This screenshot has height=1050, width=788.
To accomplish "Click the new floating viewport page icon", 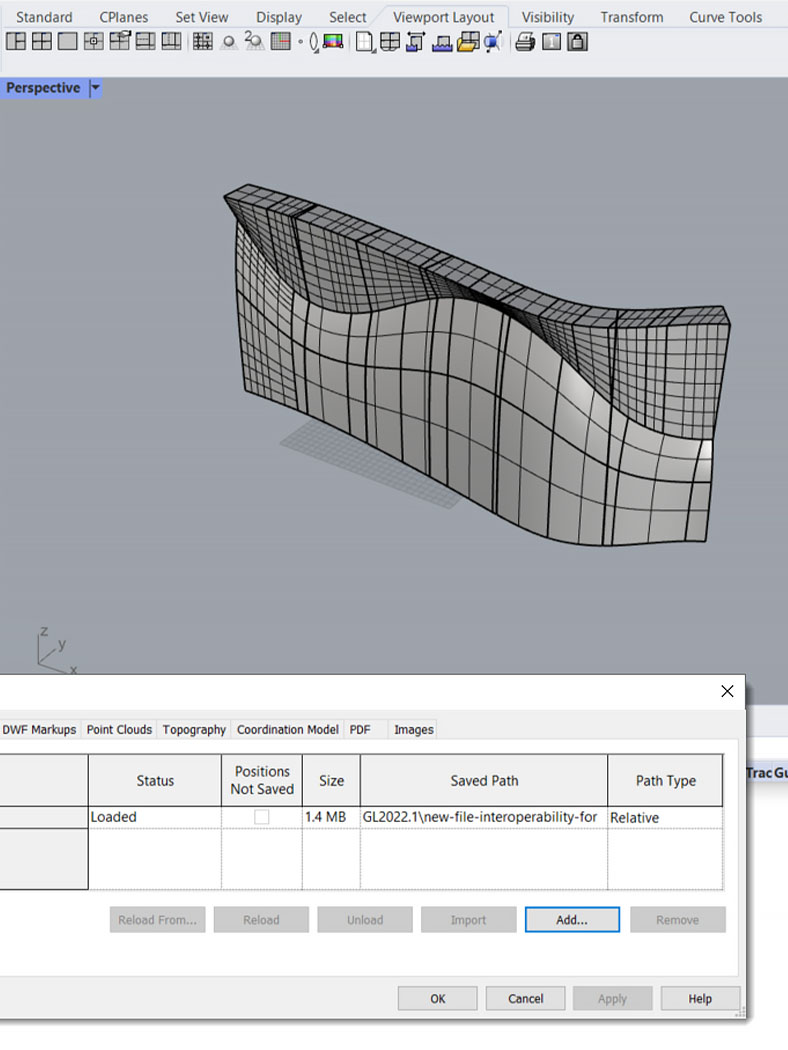I will coord(365,42).
